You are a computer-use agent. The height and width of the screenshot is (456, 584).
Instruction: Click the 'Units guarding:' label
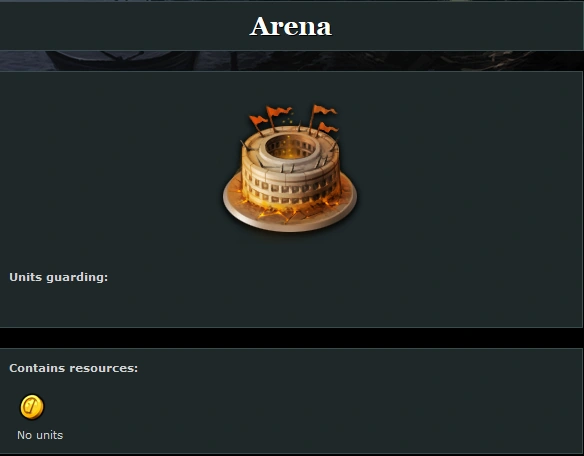tap(58, 277)
